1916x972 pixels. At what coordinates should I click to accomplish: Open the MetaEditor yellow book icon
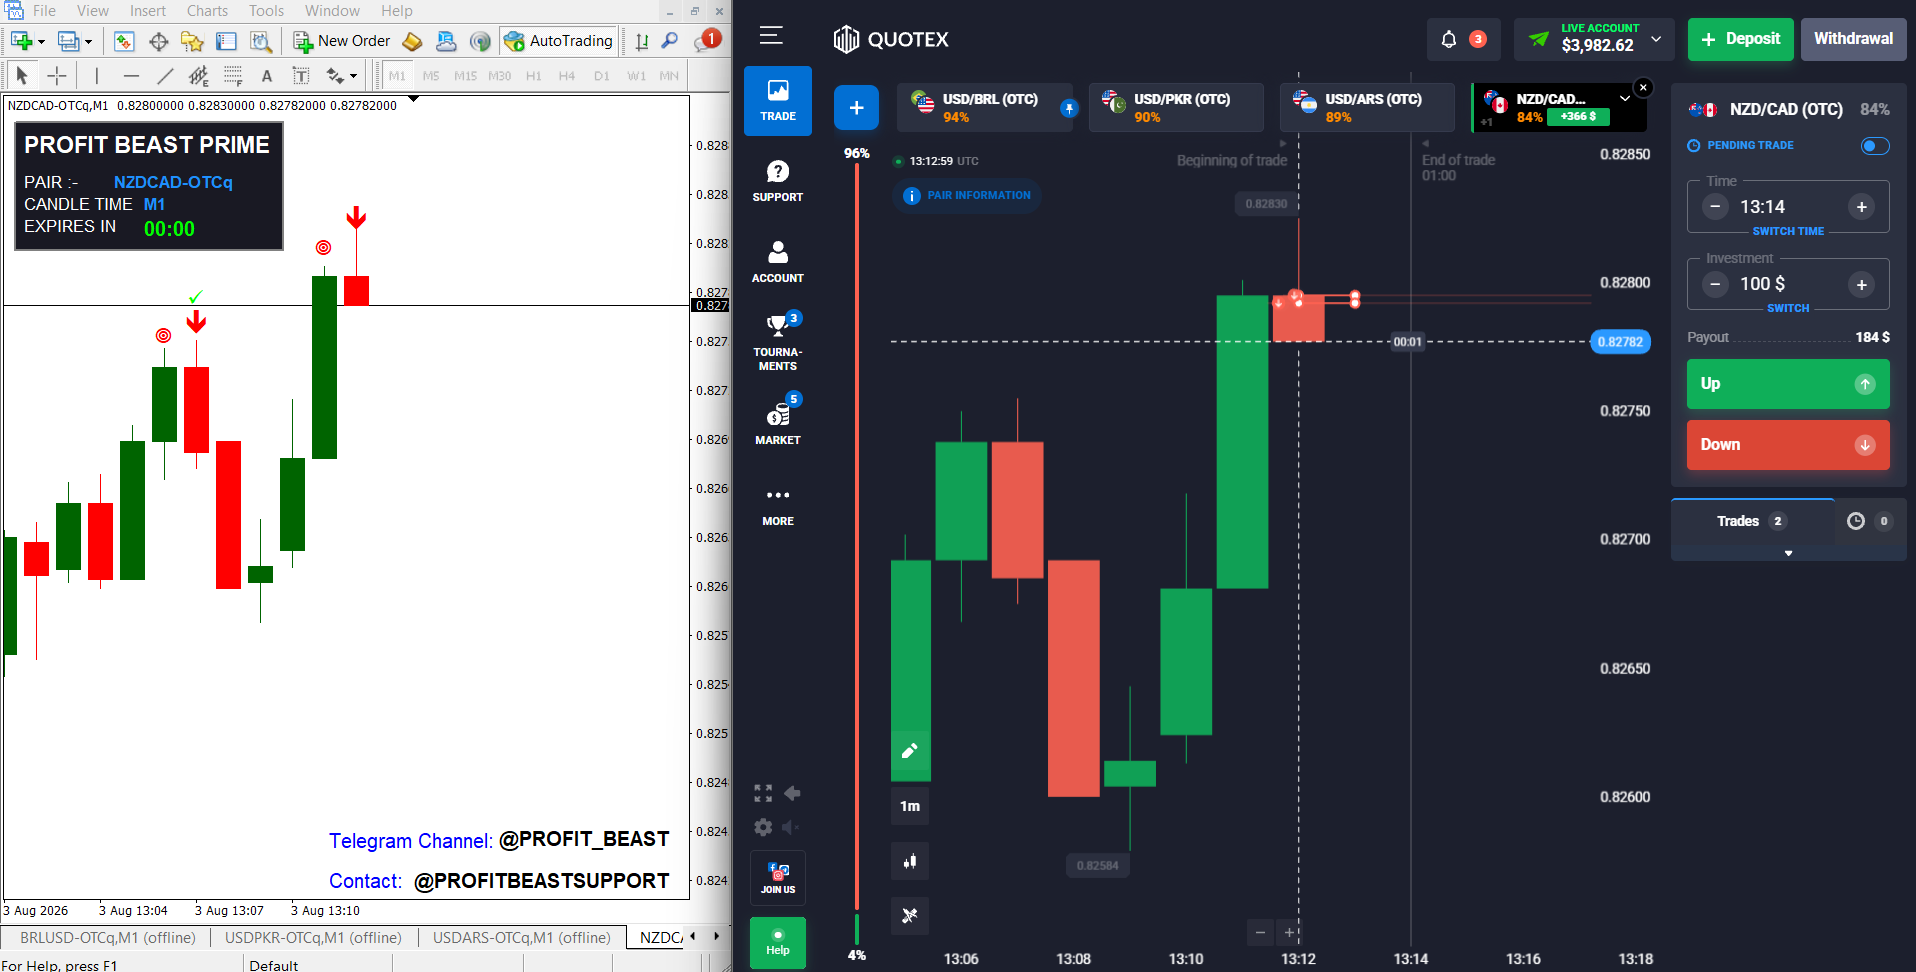(x=412, y=41)
